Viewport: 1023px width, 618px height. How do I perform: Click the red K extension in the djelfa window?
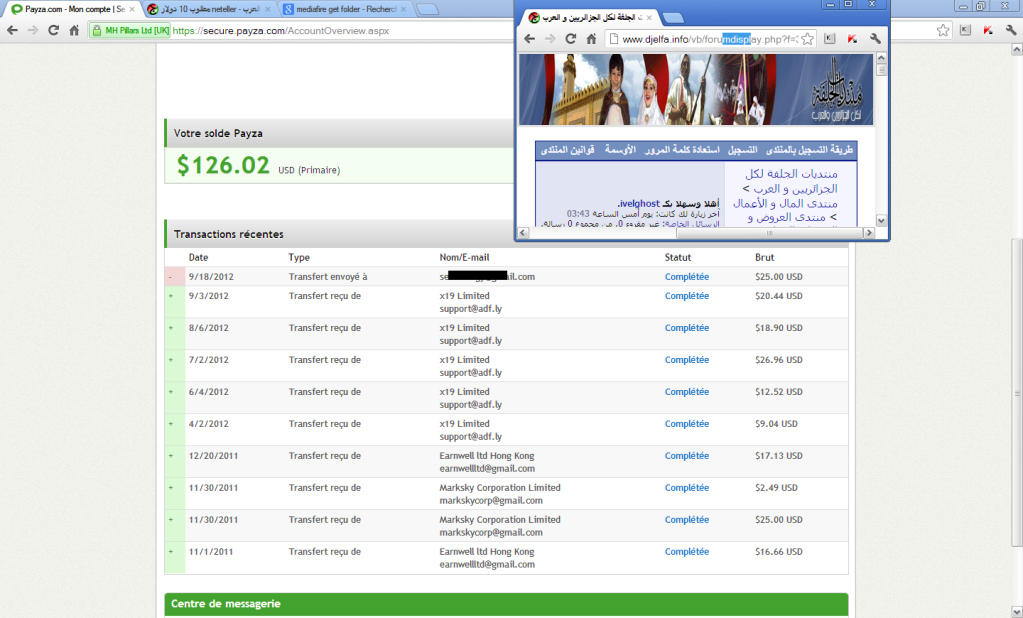(x=852, y=39)
